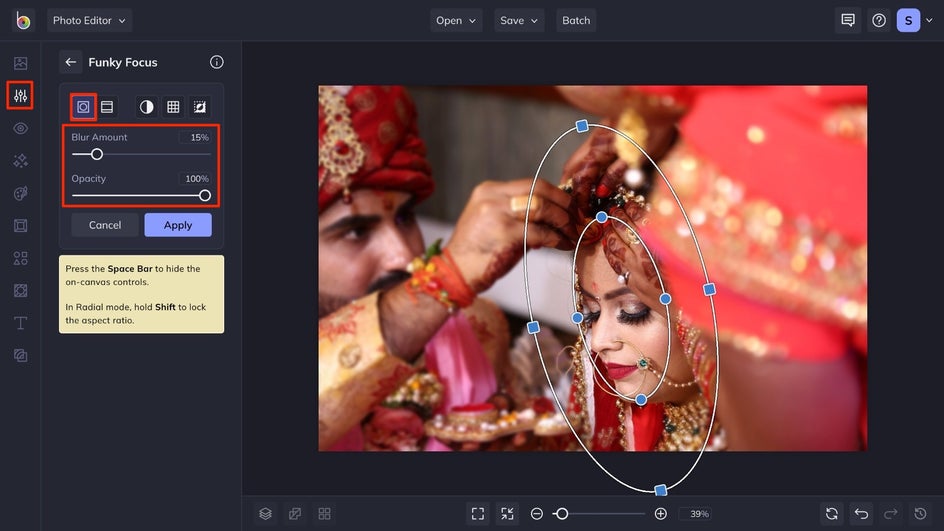Click the user avatar S
Viewport: 944px width, 531px height.
click(x=908, y=20)
